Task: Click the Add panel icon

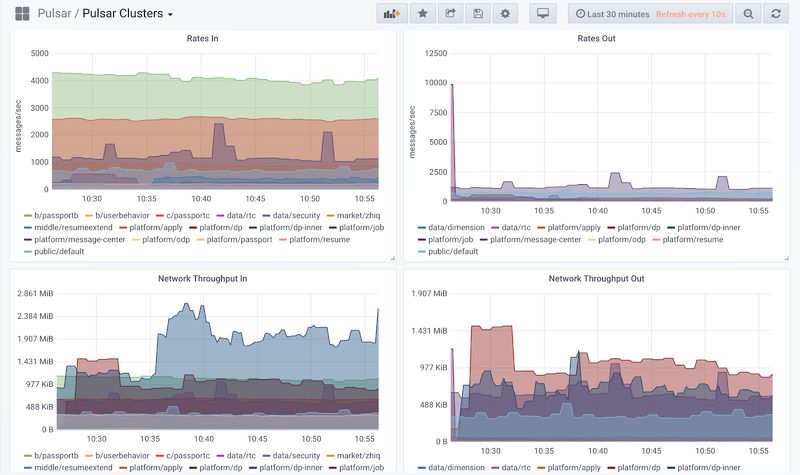Action: (392, 14)
